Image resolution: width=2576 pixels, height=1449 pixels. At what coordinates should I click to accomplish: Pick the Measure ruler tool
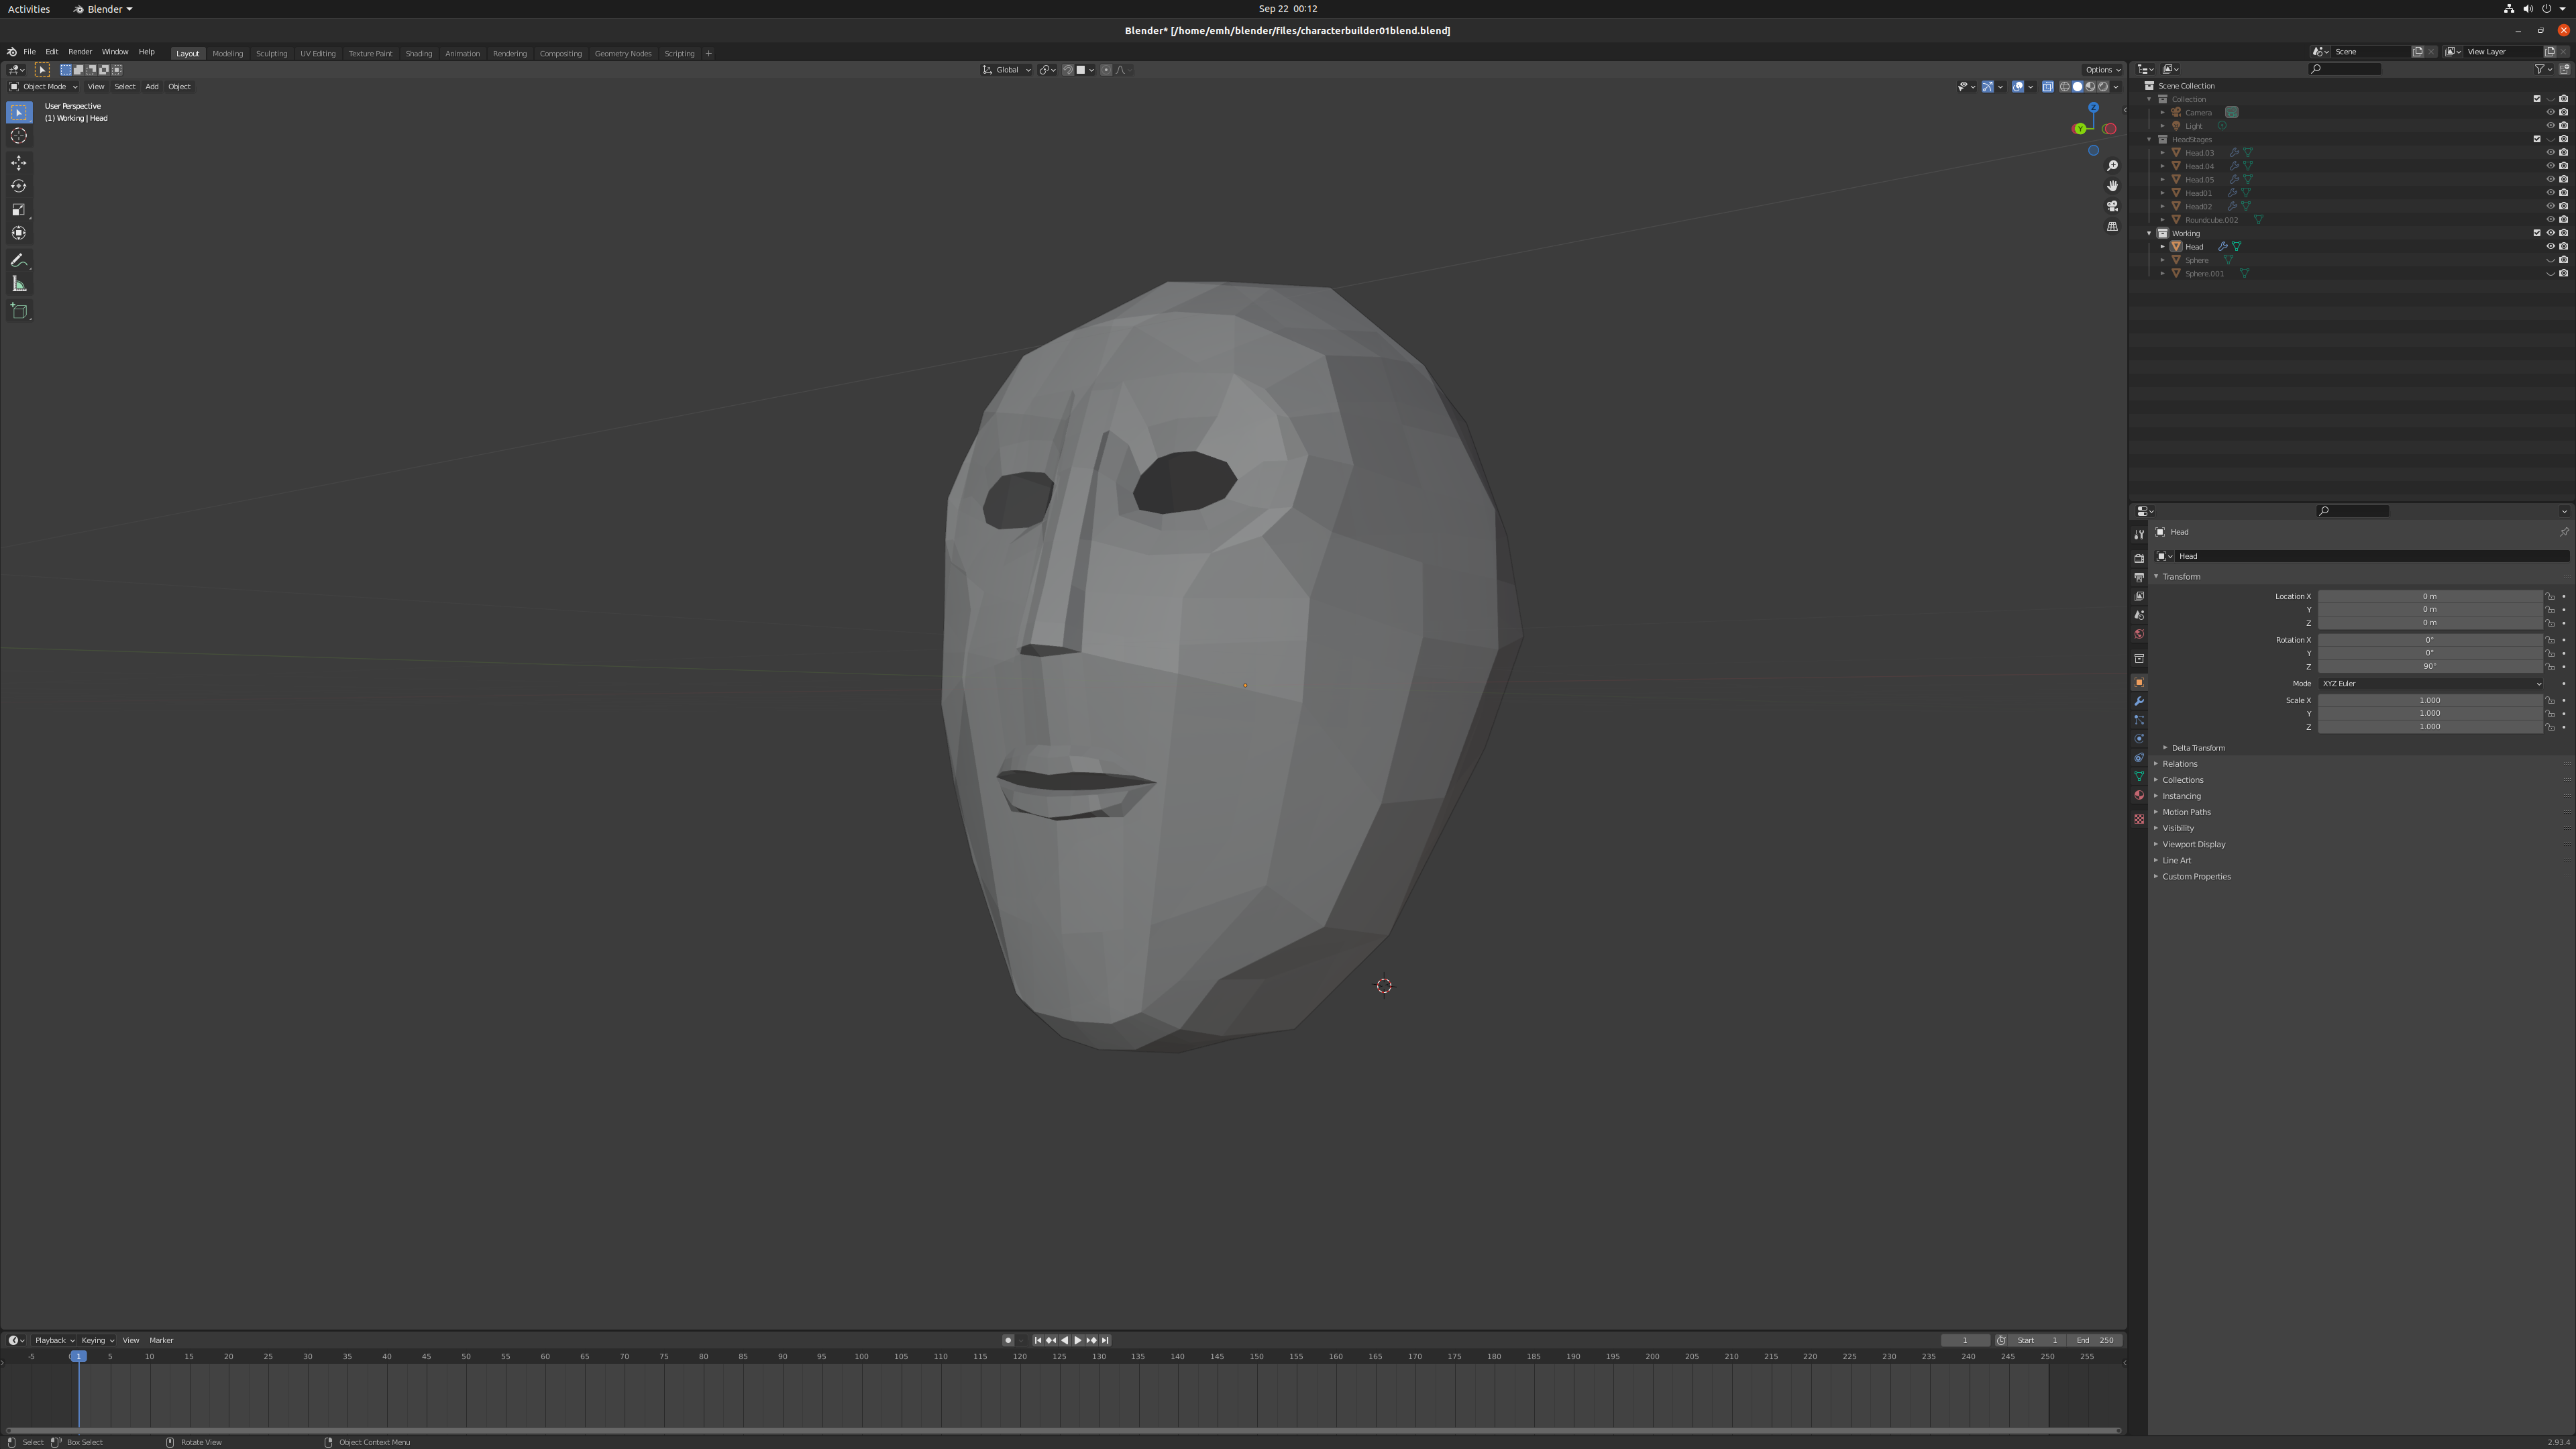[x=19, y=284]
